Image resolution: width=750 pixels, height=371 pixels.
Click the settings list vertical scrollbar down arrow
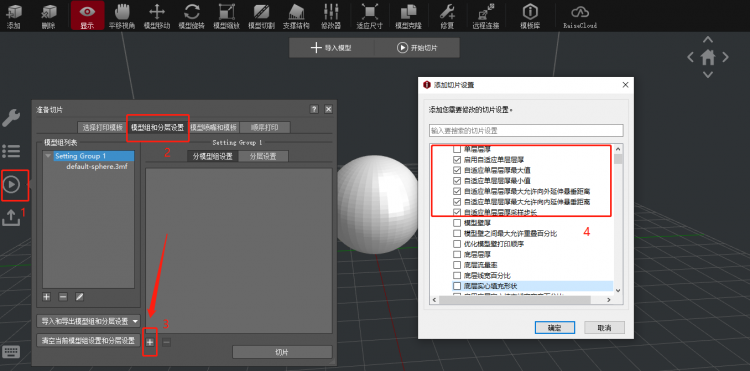click(618, 290)
